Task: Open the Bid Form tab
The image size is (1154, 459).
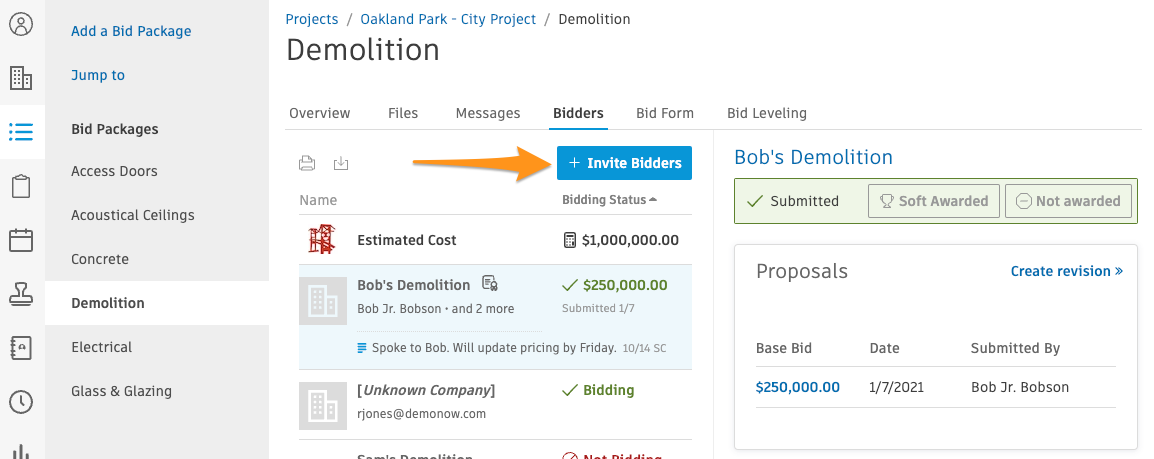Action: (x=665, y=113)
